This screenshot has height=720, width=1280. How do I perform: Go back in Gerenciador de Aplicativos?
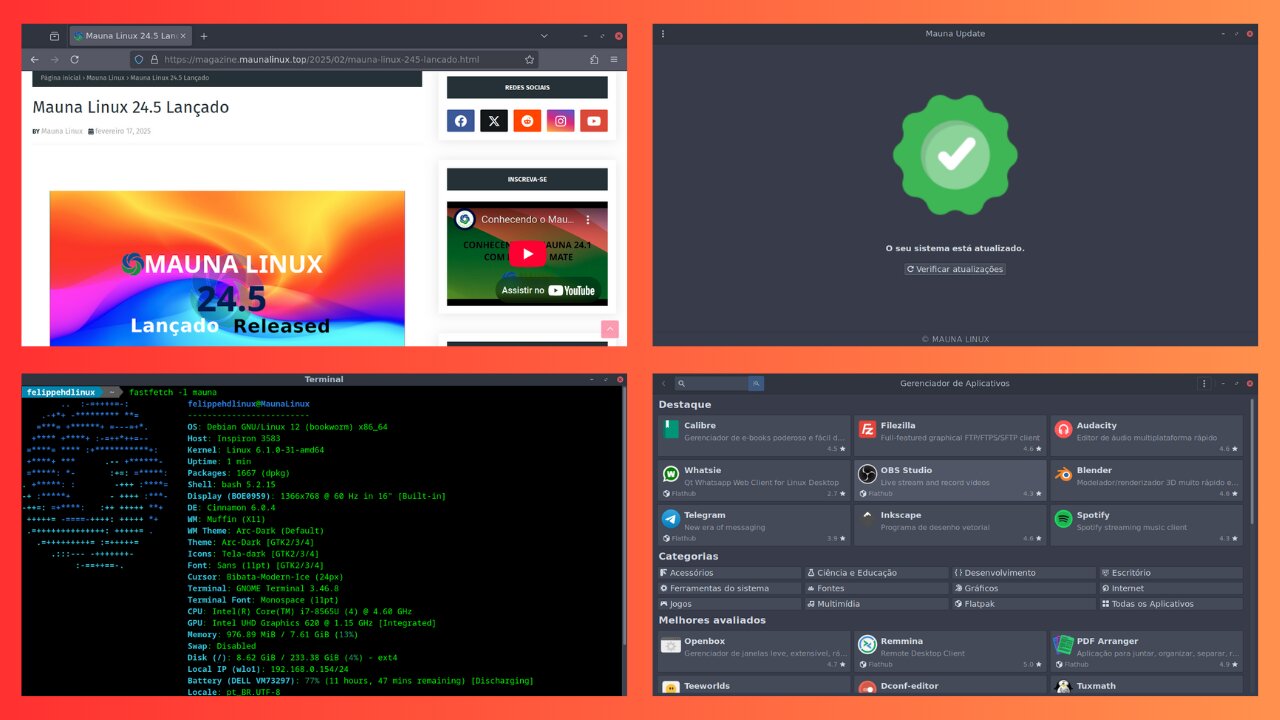[x=663, y=383]
